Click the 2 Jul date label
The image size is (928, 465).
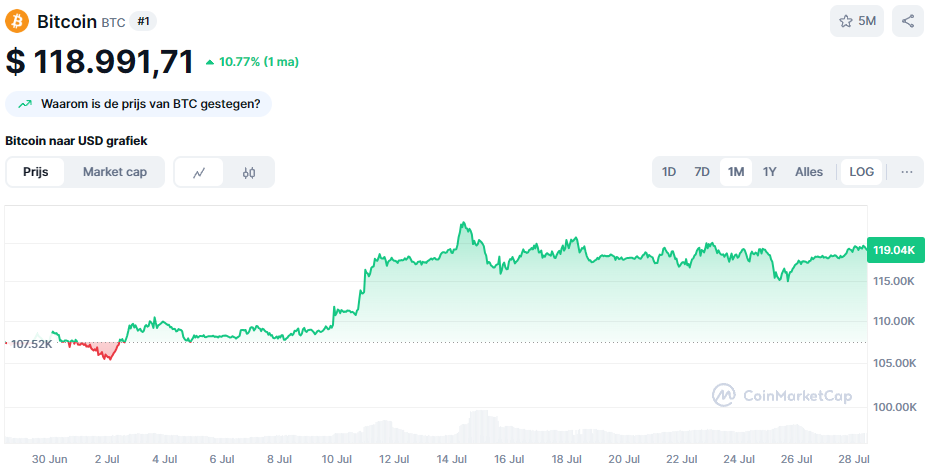click(x=107, y=459)
